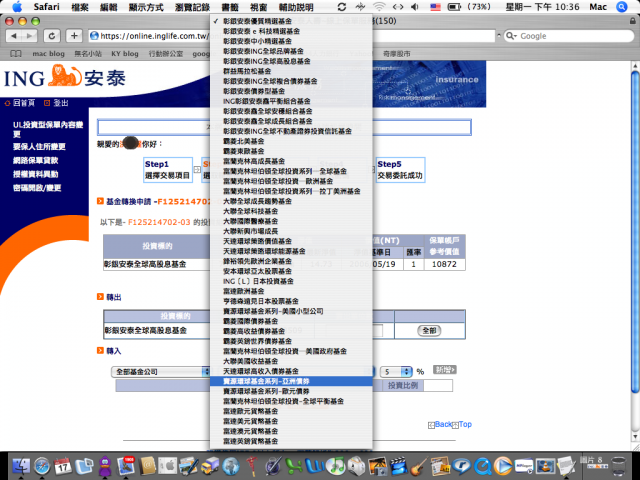The image size is (640, 480).
Task: Click the sync arrows menu bar icon
Action: click(342, 7)
